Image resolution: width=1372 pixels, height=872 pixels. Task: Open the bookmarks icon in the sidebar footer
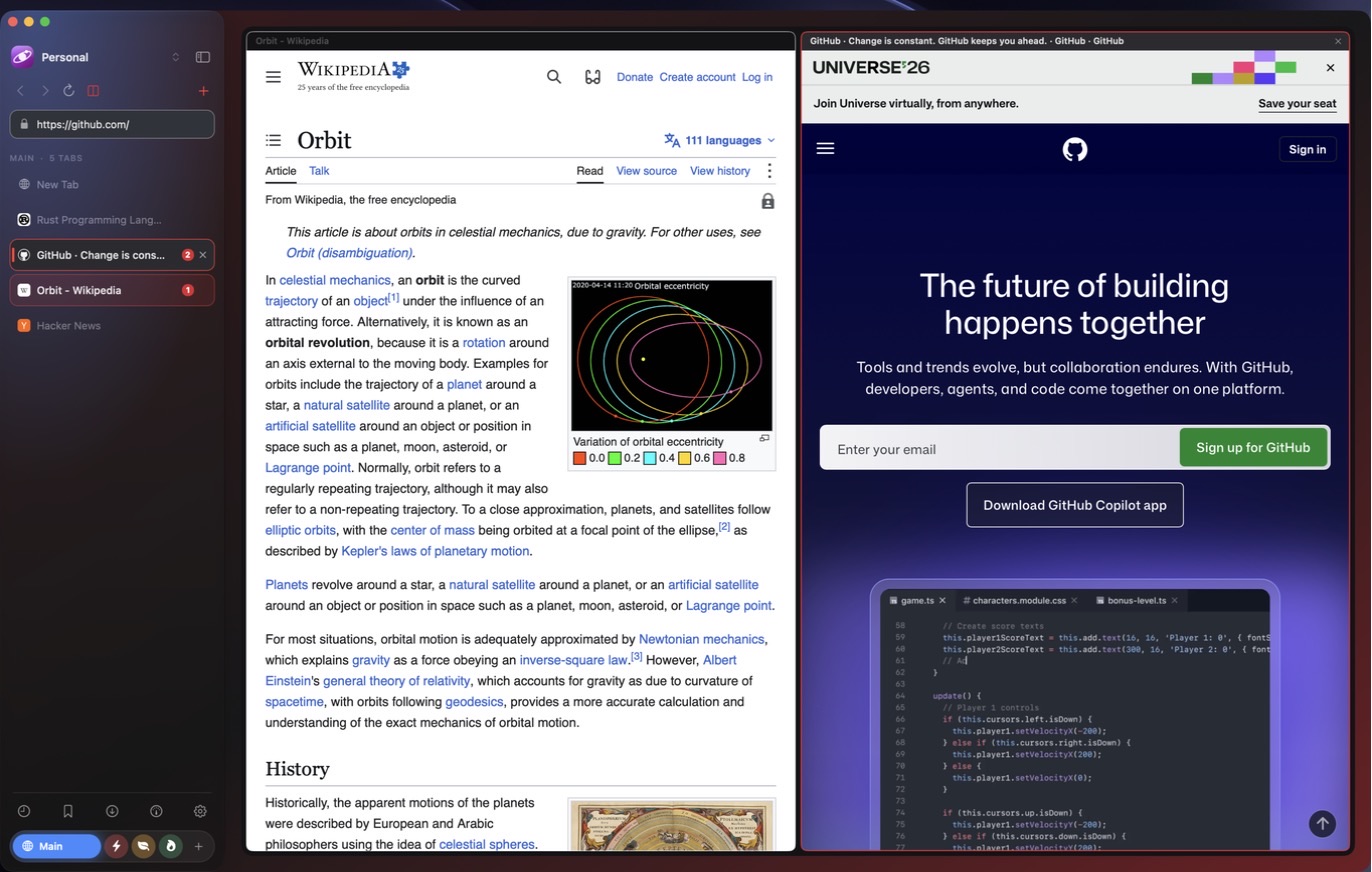(x=68, y=811)
